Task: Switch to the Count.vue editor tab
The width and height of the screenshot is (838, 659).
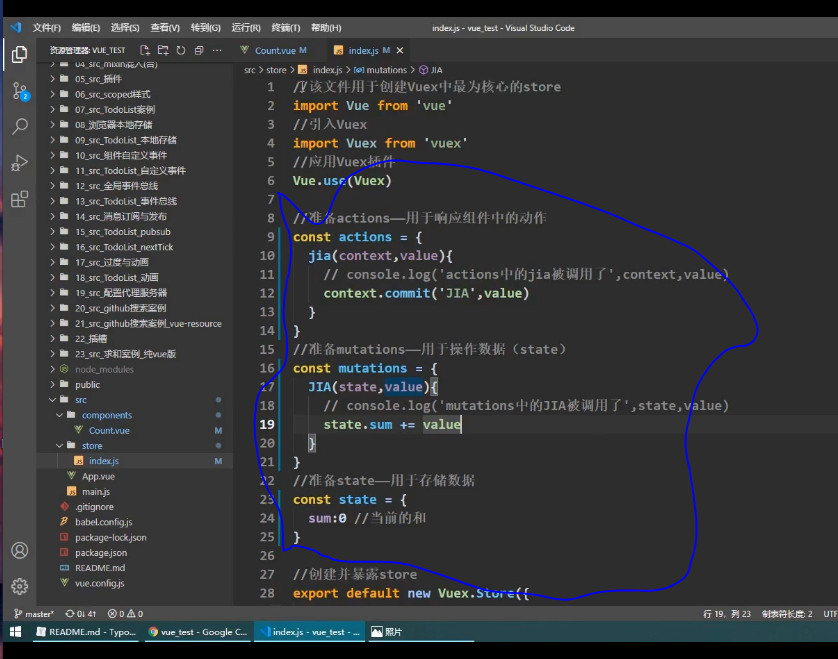Action: point(274,50)
